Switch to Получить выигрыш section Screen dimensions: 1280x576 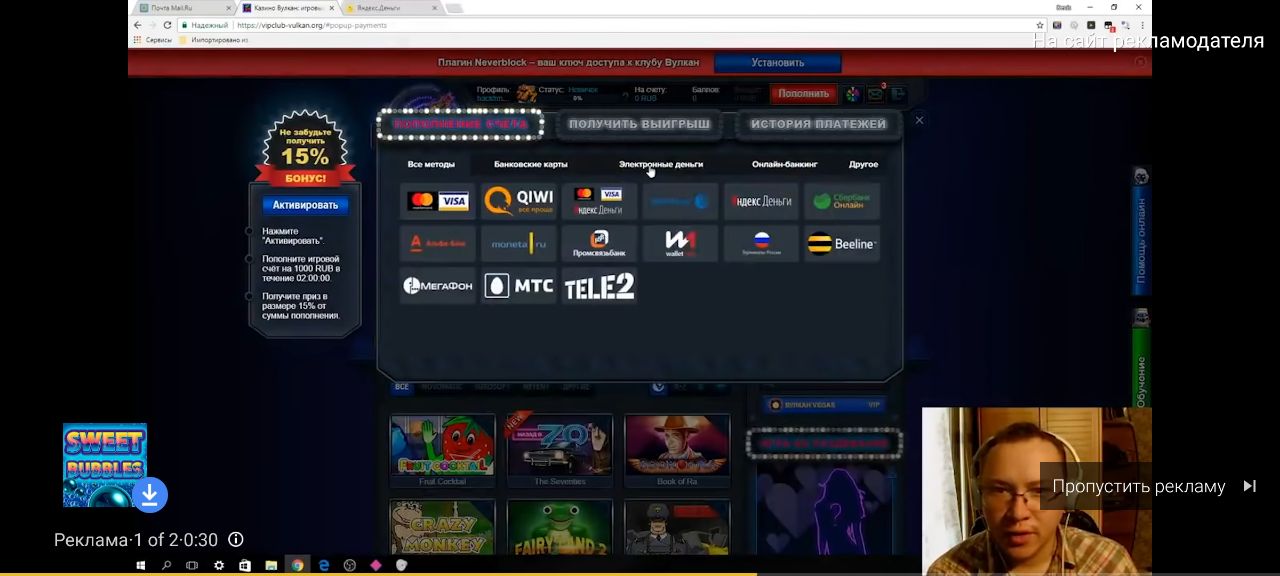[x=639, y=124]
